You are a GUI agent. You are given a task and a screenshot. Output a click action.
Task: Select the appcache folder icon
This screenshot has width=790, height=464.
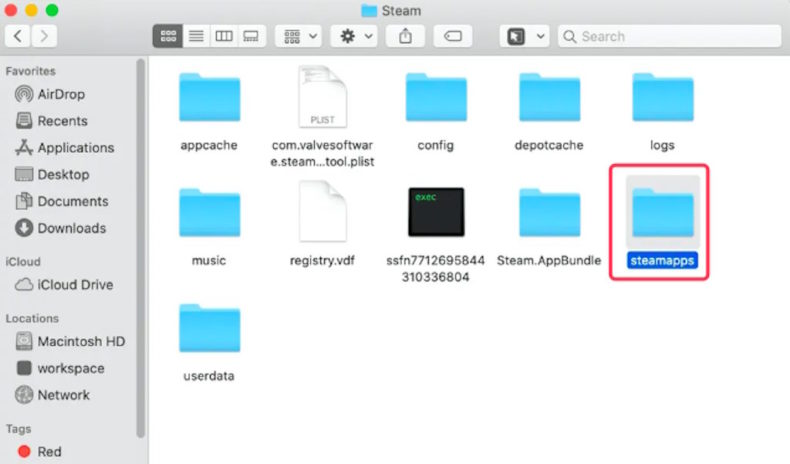coord(210,97)
